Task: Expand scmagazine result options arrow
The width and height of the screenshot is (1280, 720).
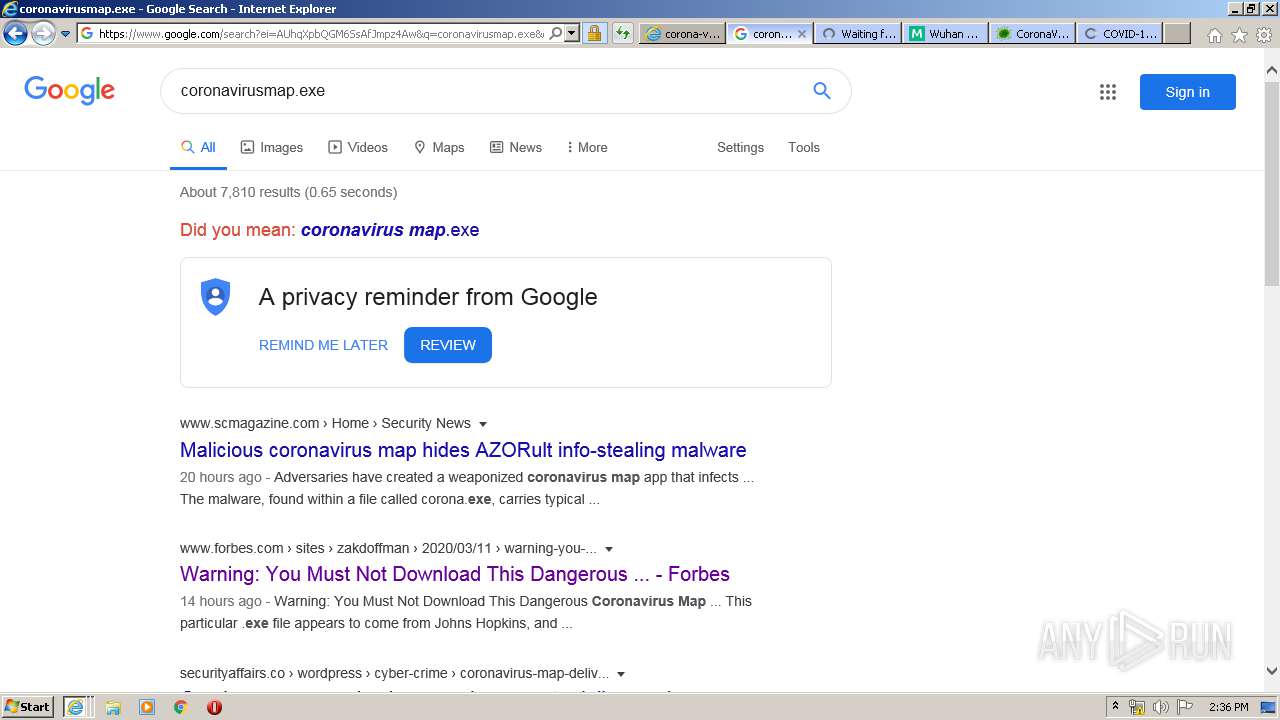Action: point(483,424)
